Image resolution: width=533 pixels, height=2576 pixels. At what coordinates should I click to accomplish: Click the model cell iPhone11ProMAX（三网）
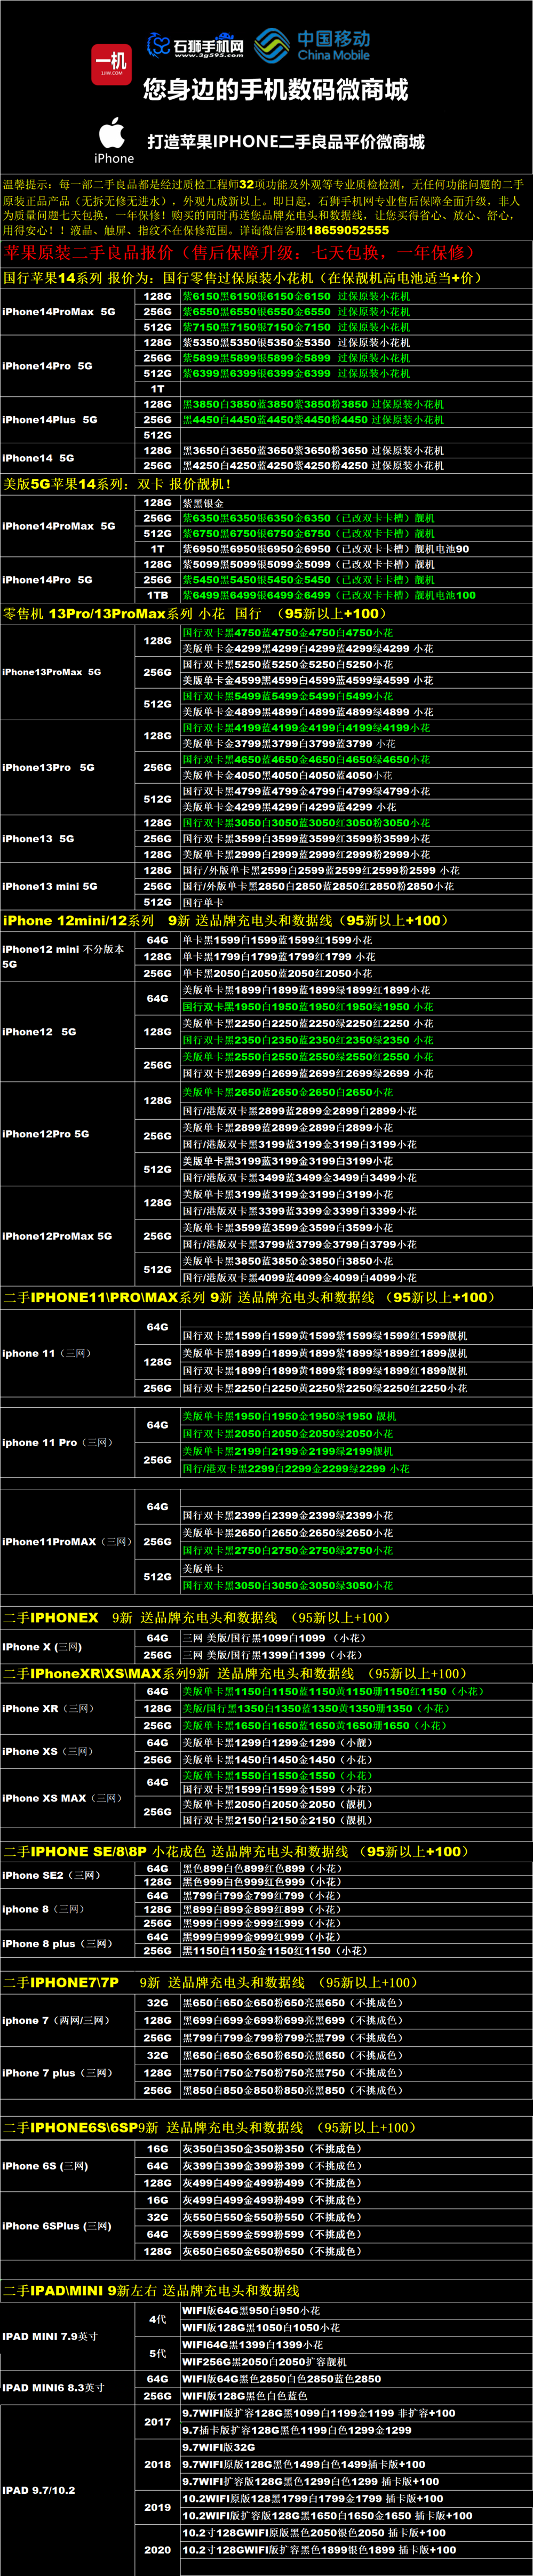67,1541
